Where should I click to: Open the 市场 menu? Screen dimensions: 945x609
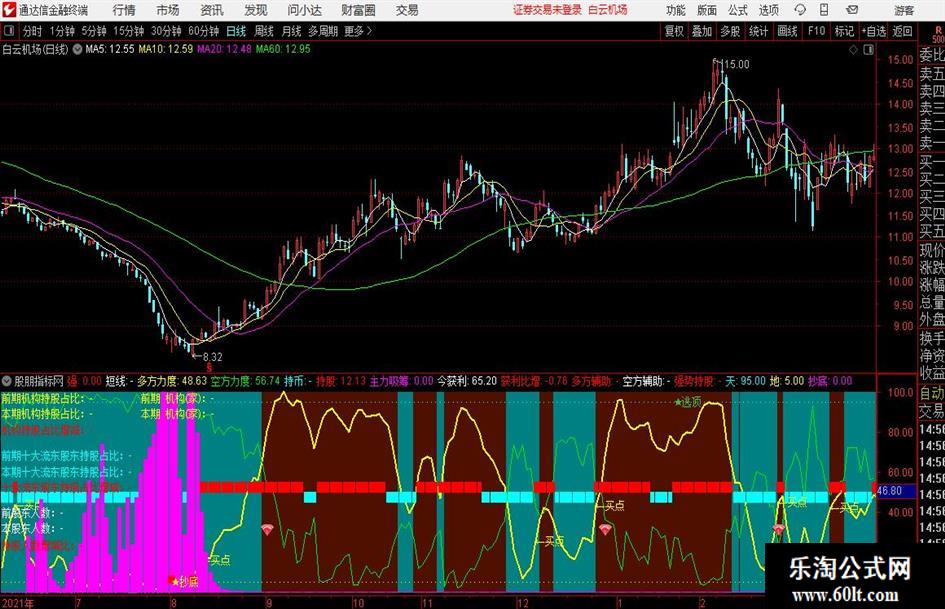[168, 10]
